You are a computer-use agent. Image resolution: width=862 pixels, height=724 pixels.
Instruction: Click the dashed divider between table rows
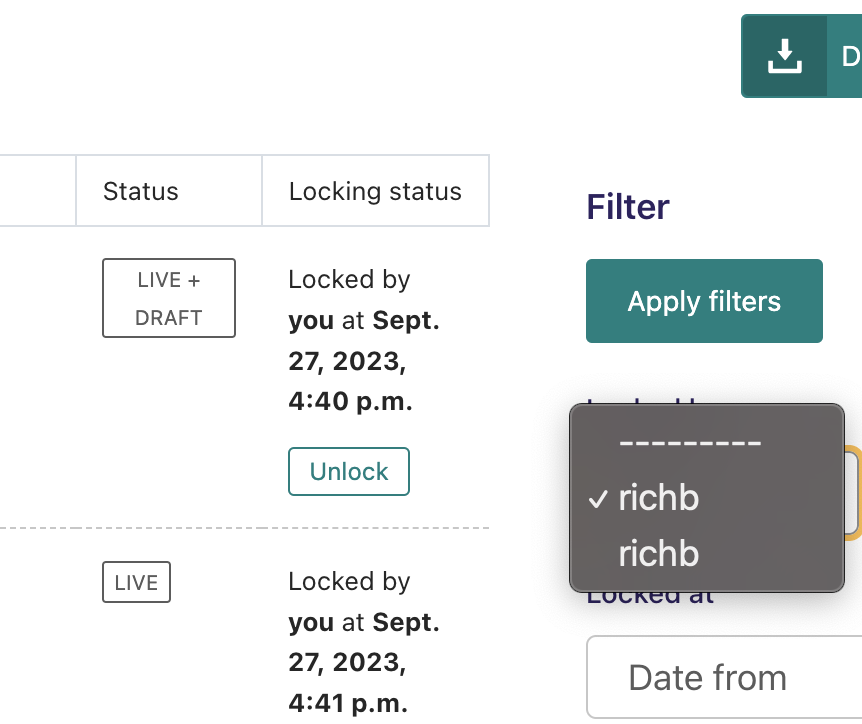244,526
